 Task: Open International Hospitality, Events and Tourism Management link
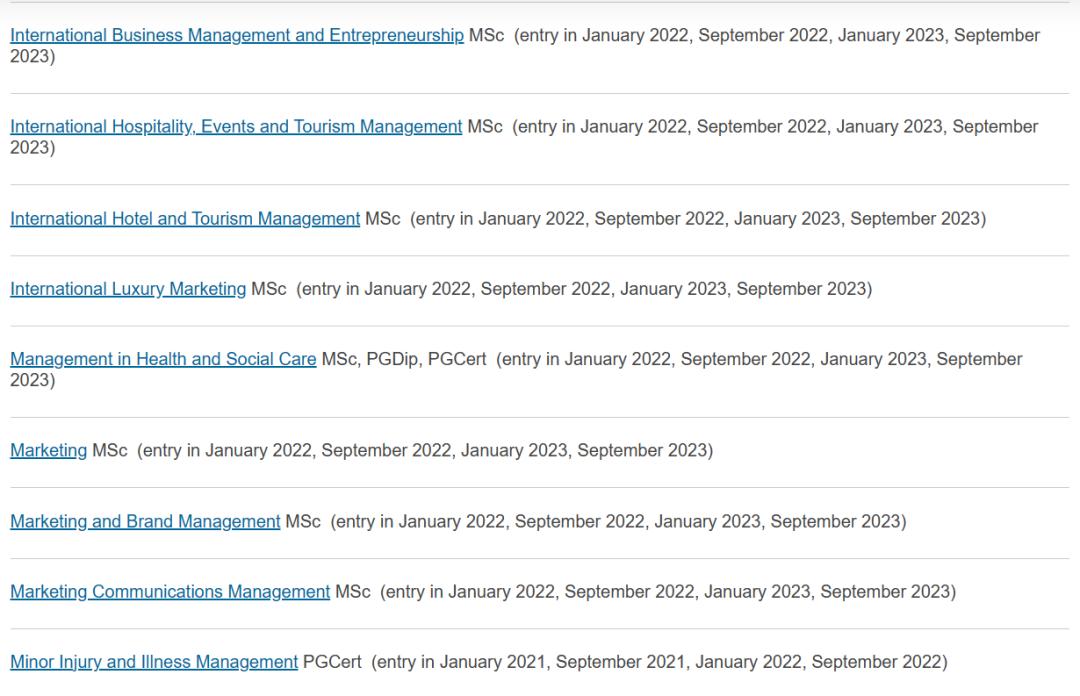pyautogui.click(x=236, y=127)
